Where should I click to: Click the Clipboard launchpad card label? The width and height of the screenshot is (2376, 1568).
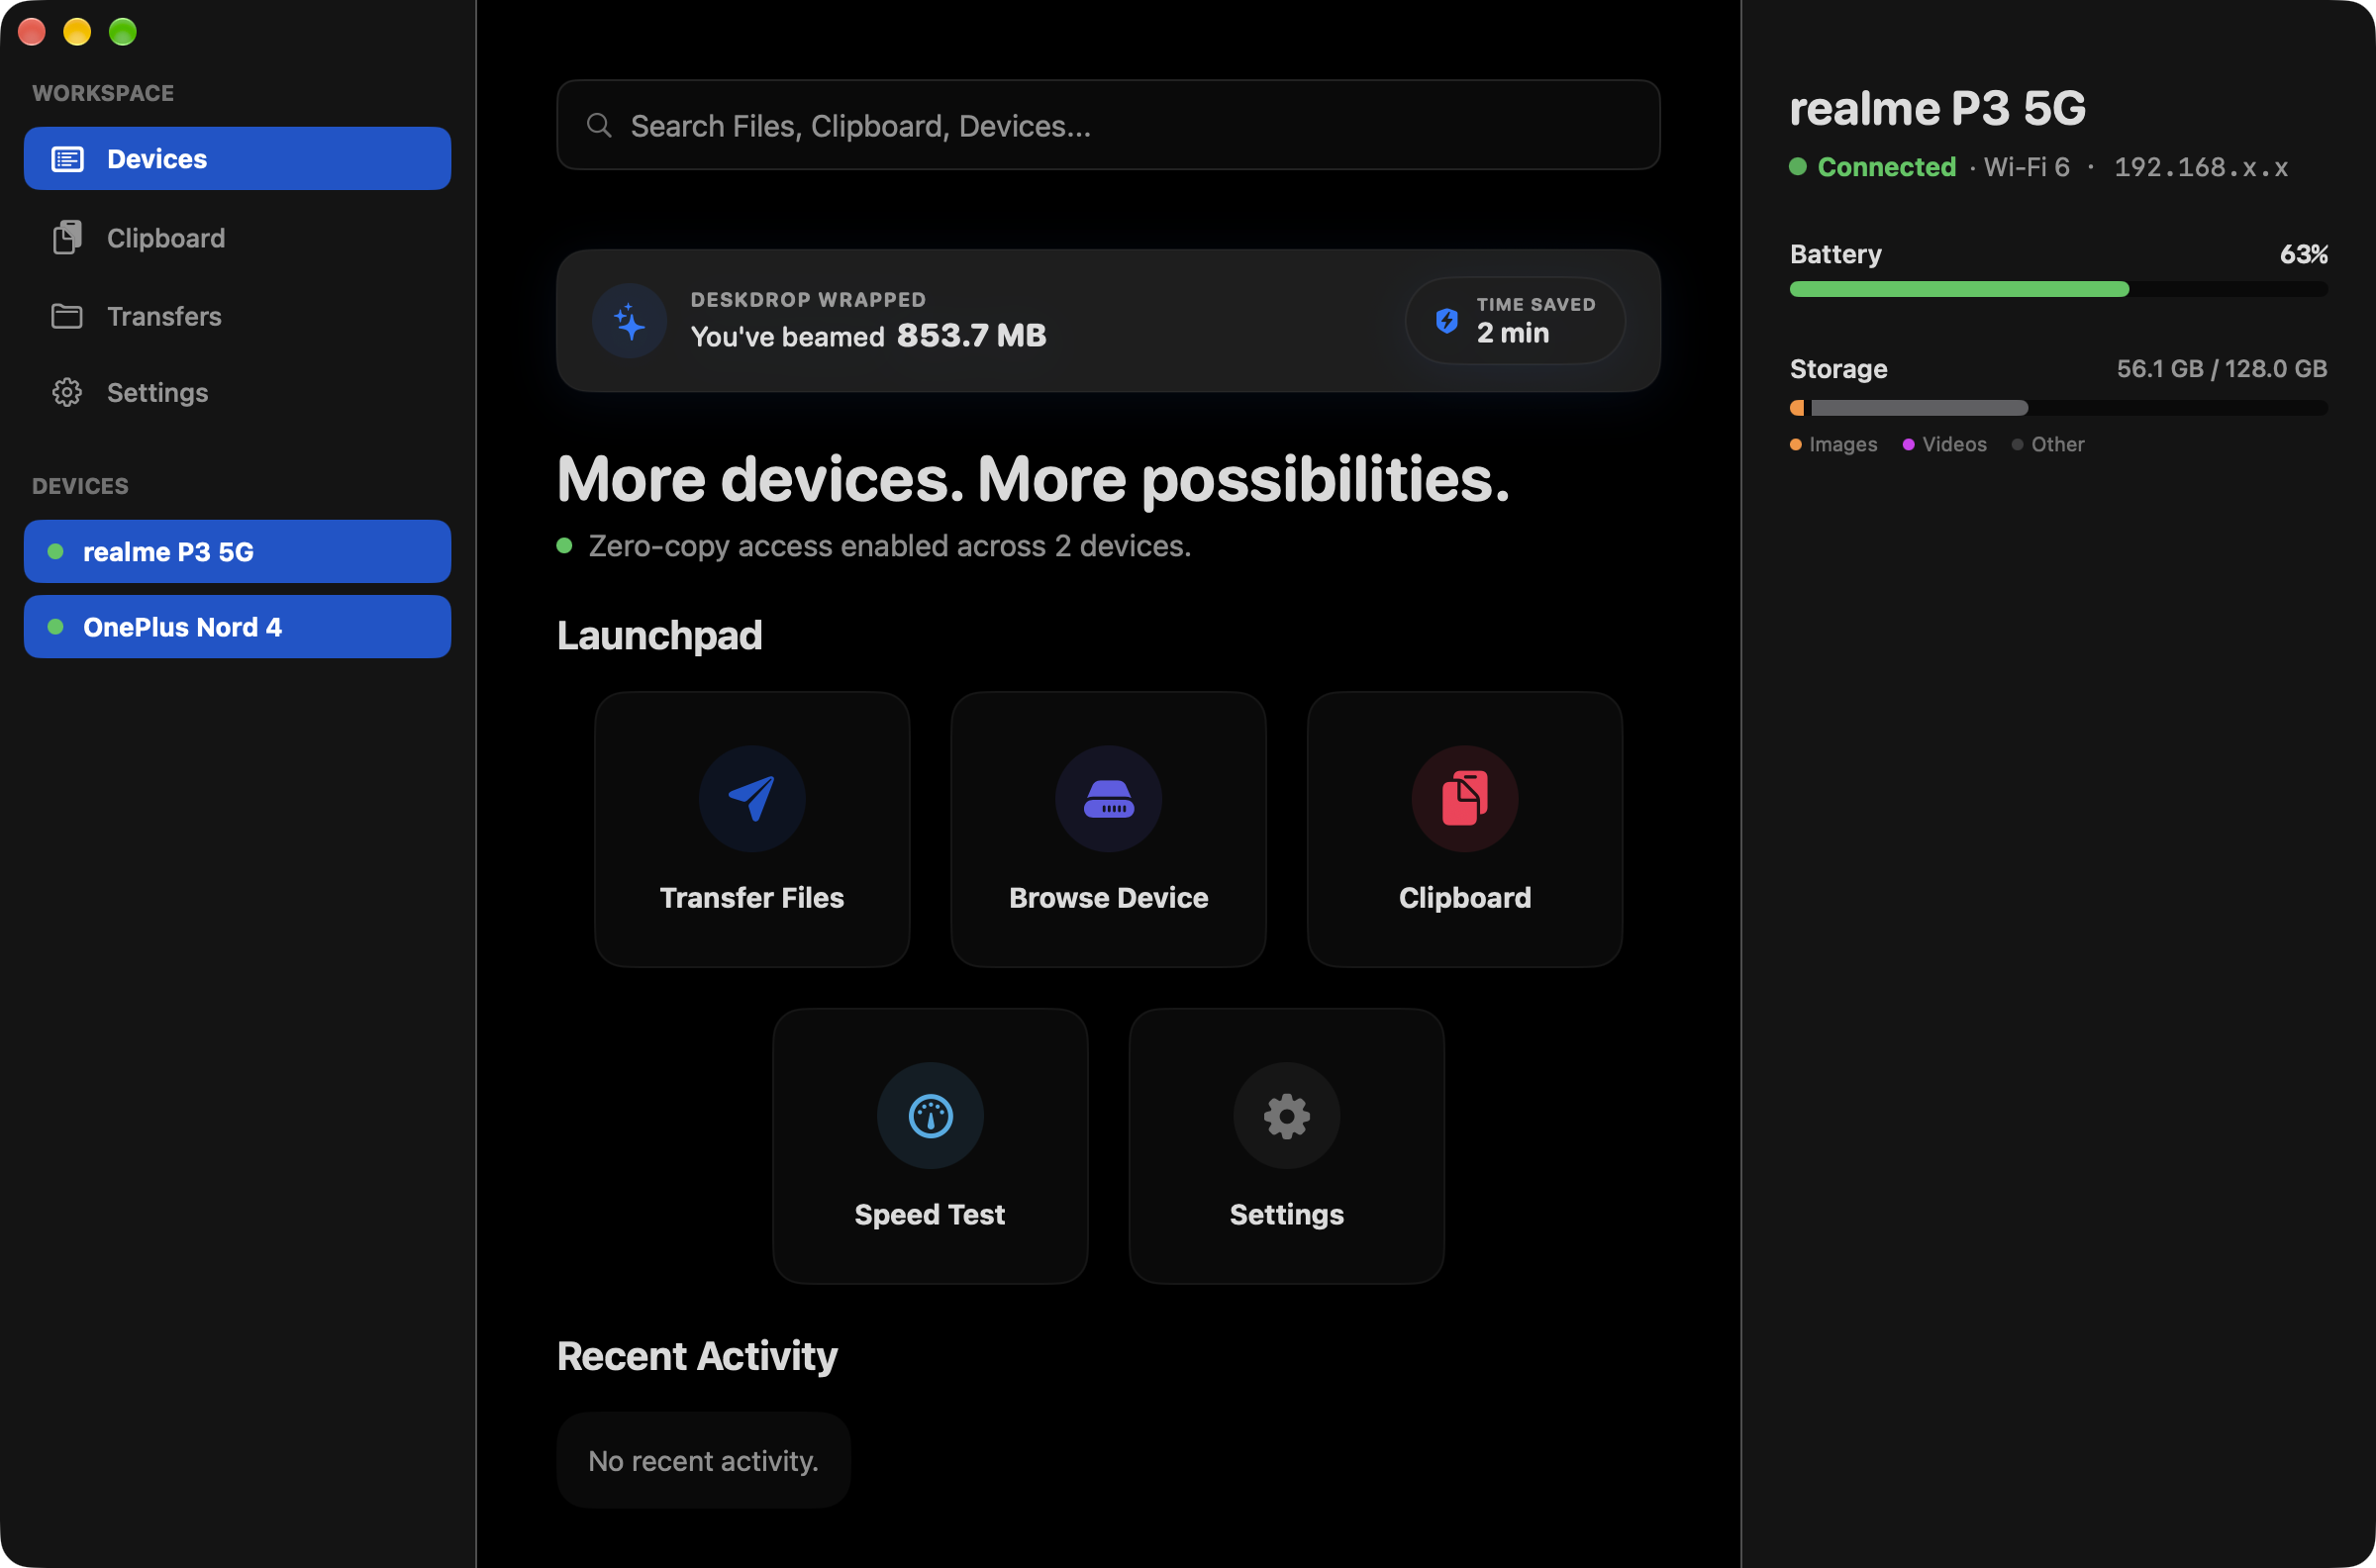click(1464, 897)
